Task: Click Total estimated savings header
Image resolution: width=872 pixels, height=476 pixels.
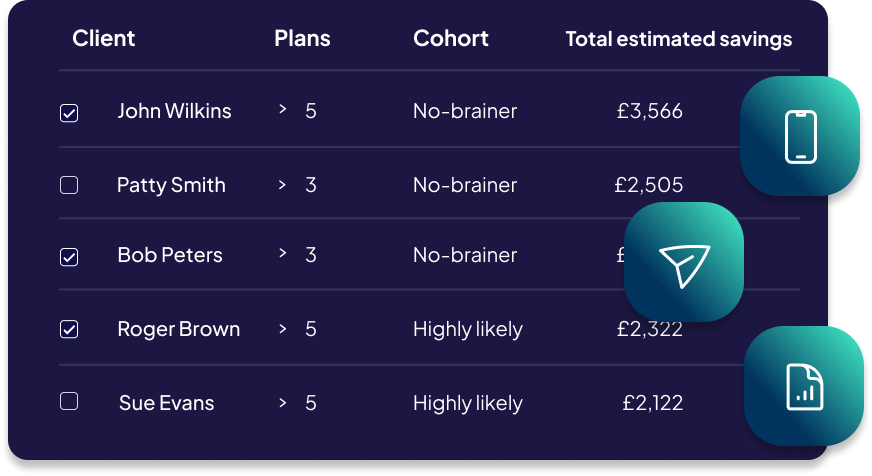Action: click(679, 39)
